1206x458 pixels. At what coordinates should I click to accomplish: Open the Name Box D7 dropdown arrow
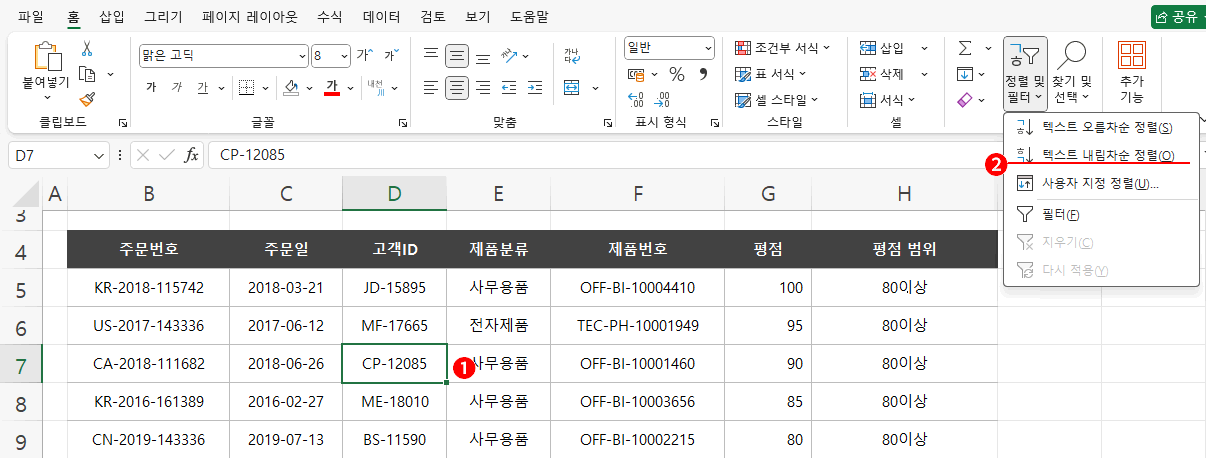pyautogui.click(x=99, y=155)
